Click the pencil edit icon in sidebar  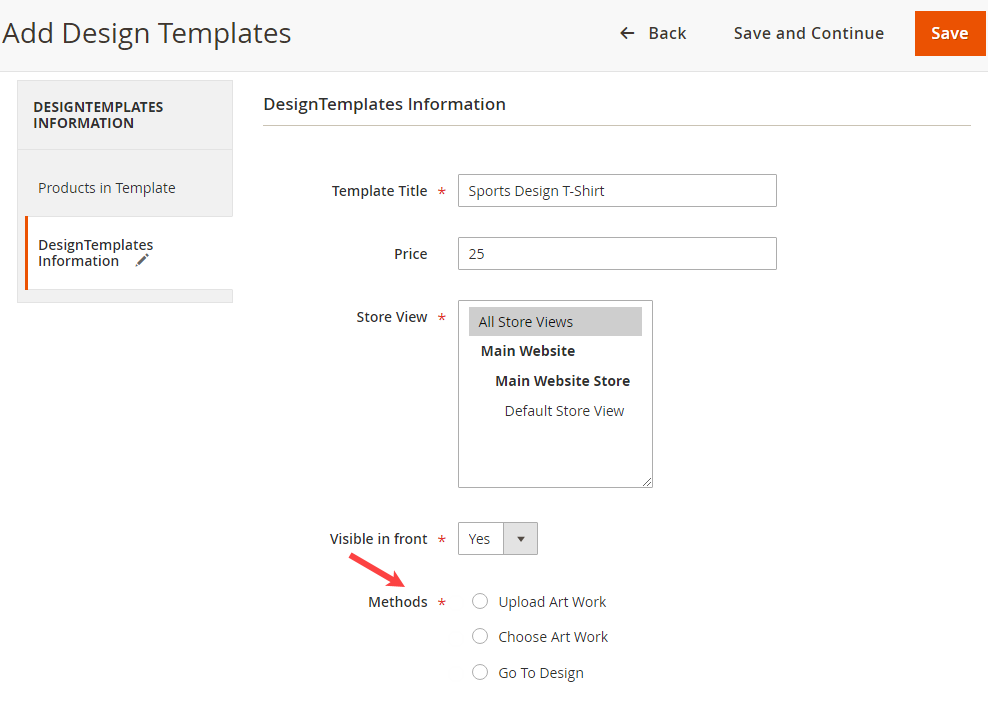tap(142, 261)
